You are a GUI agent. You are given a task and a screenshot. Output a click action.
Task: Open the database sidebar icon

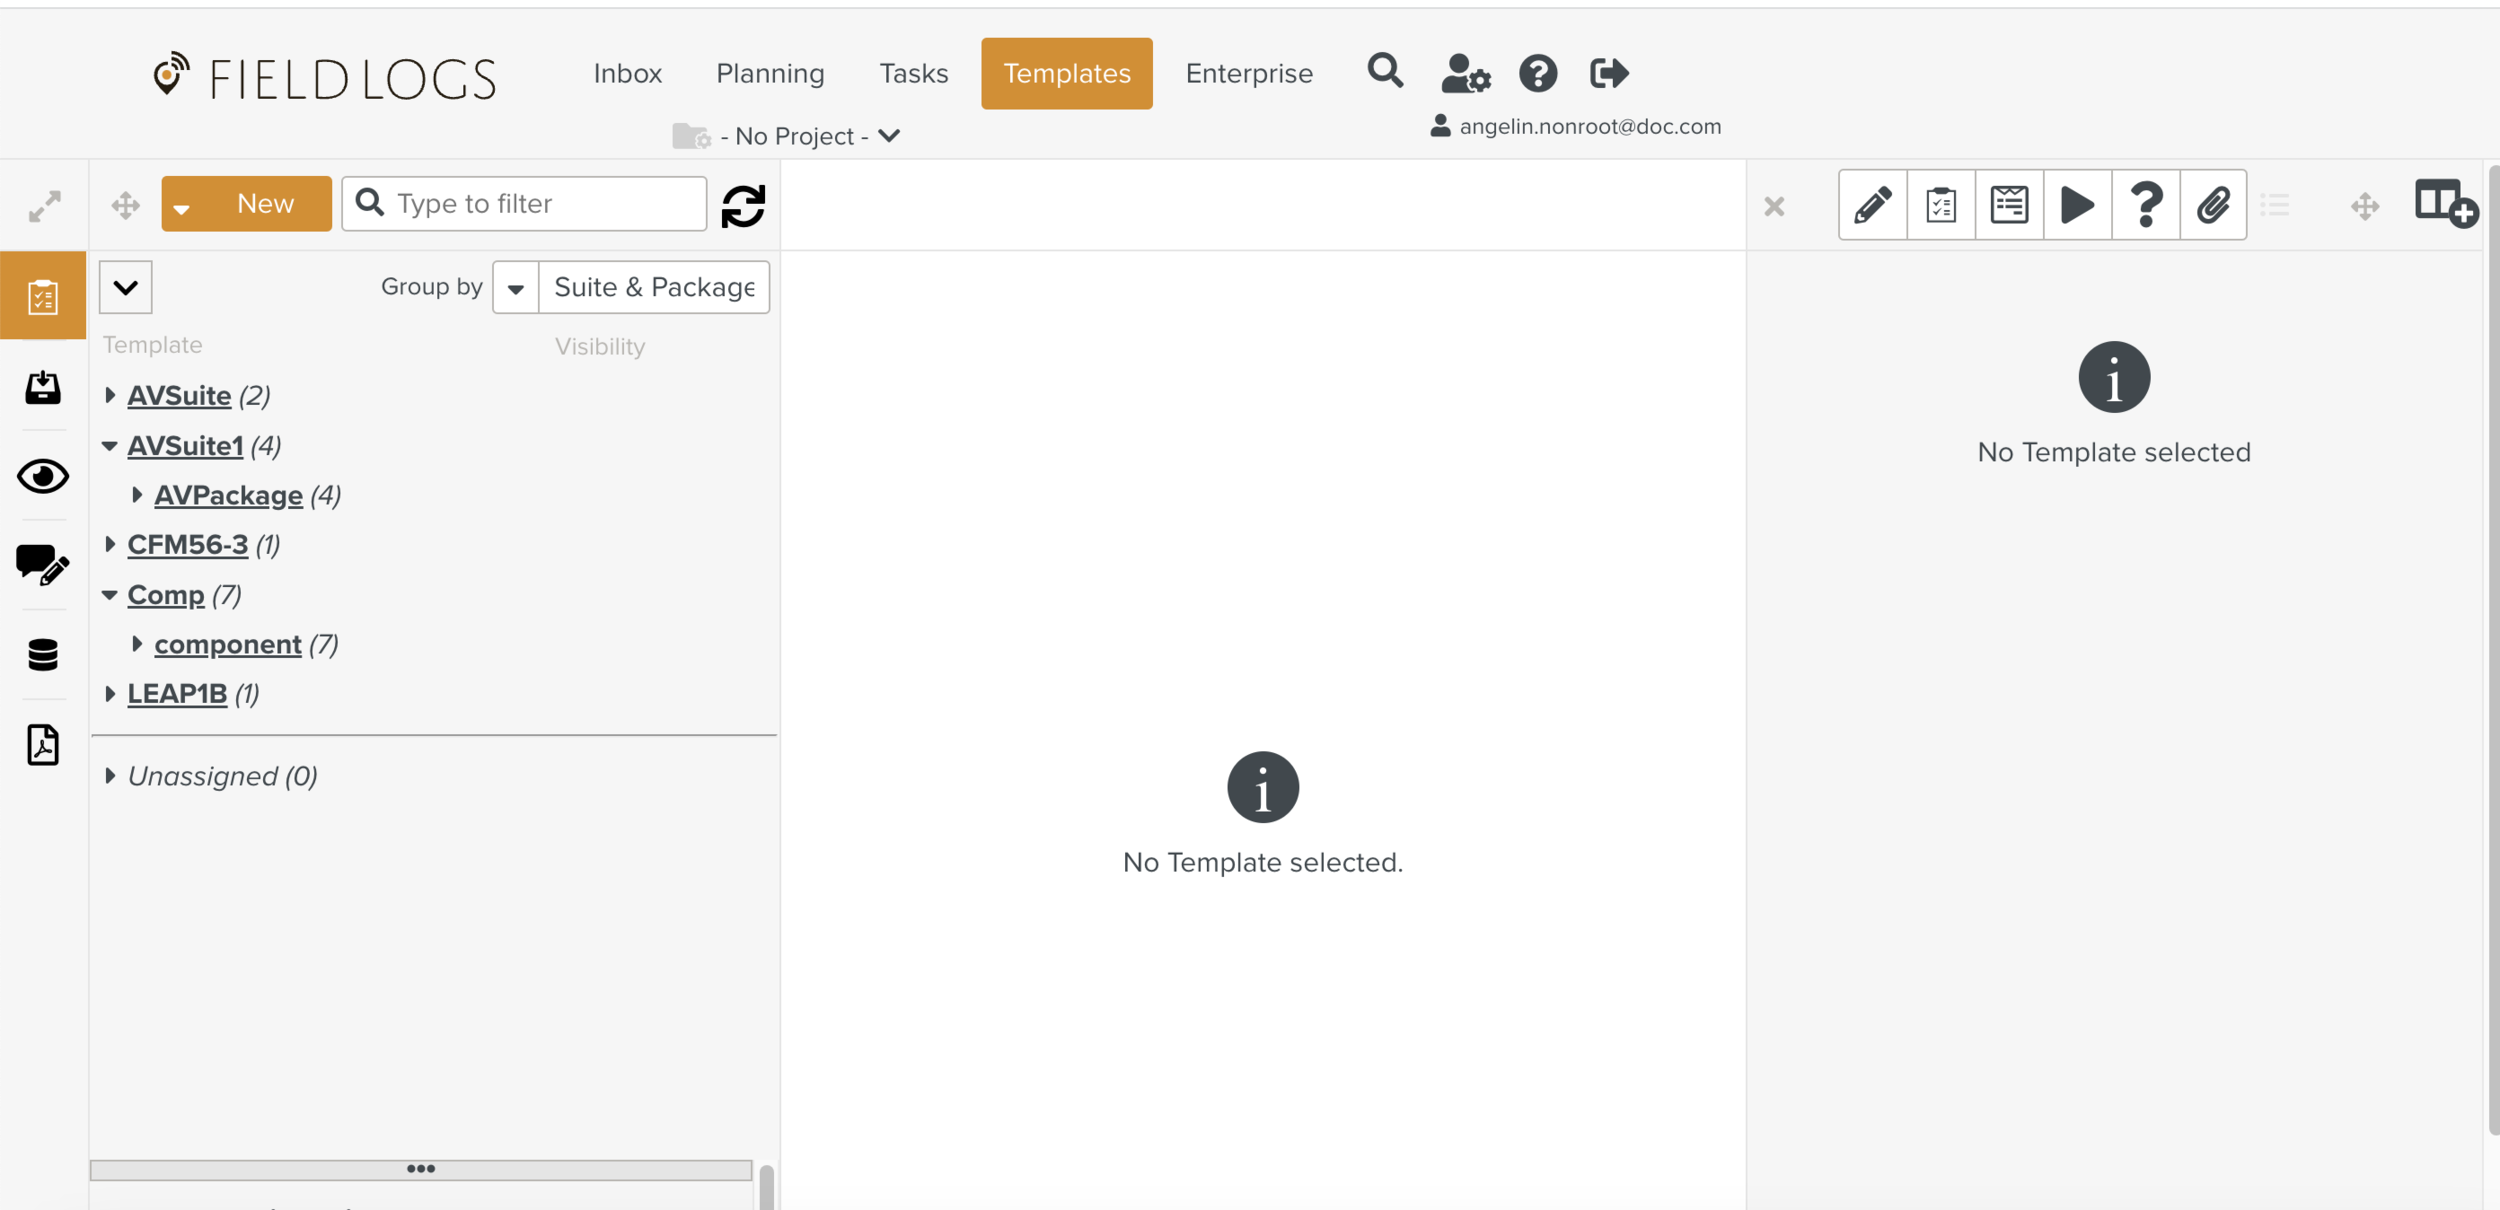[x=43, y=655]
